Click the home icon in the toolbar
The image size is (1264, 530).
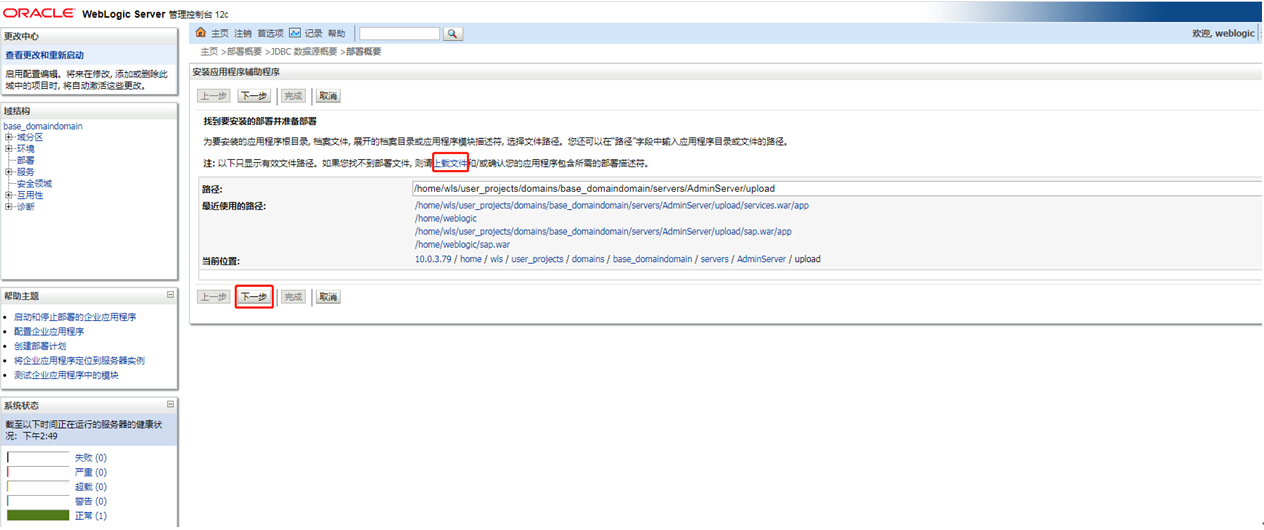point(200,33)
